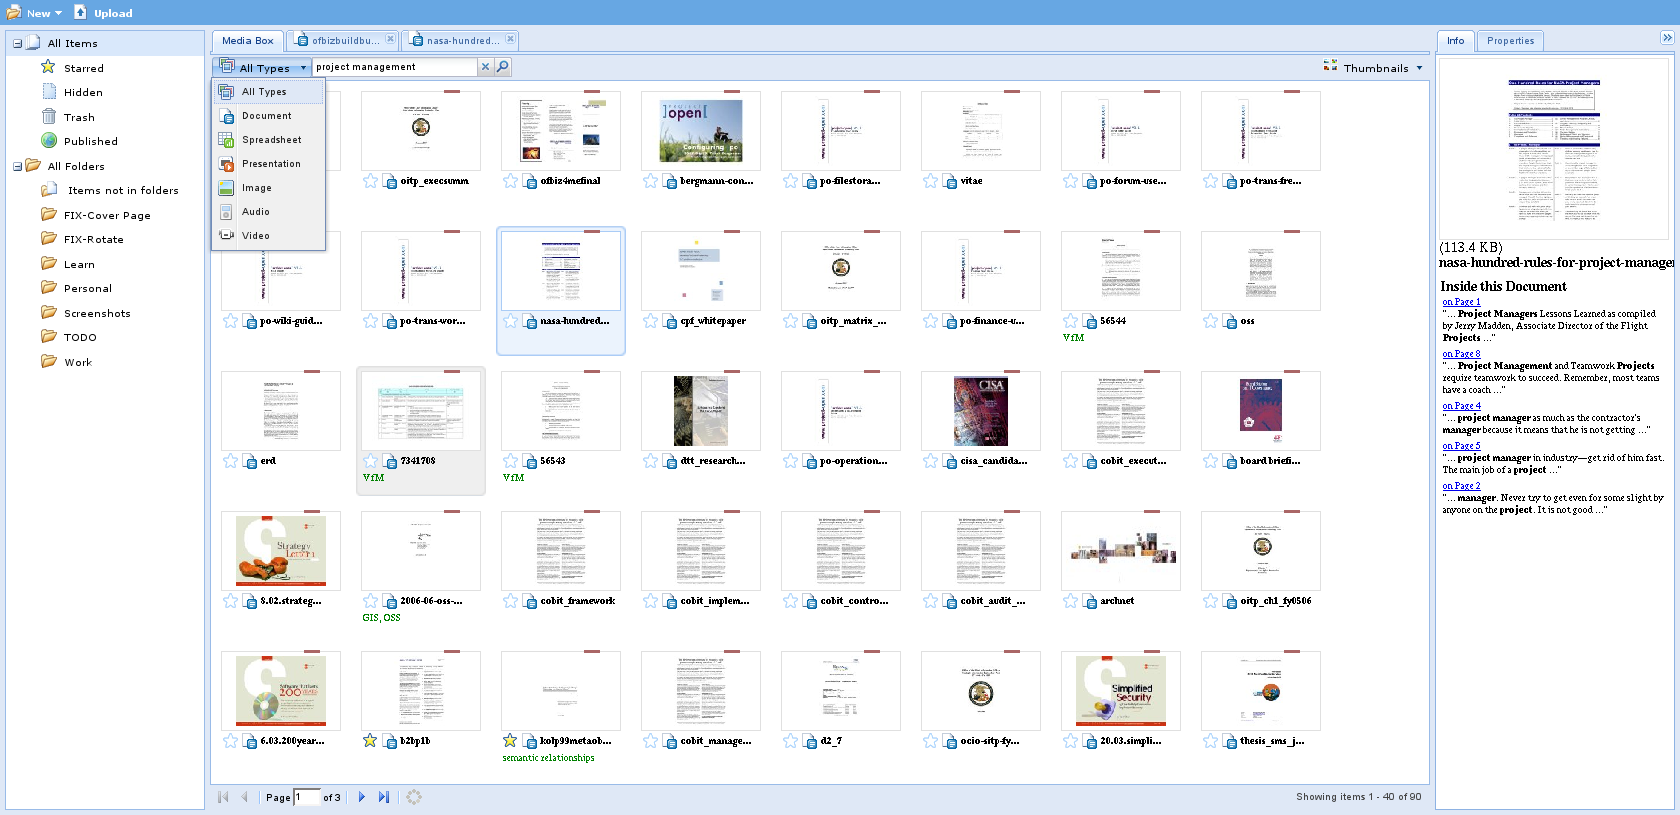Open the Trash in sidebar
The width and height of the screenshot is (1680, 815).
tap(79, 117)
